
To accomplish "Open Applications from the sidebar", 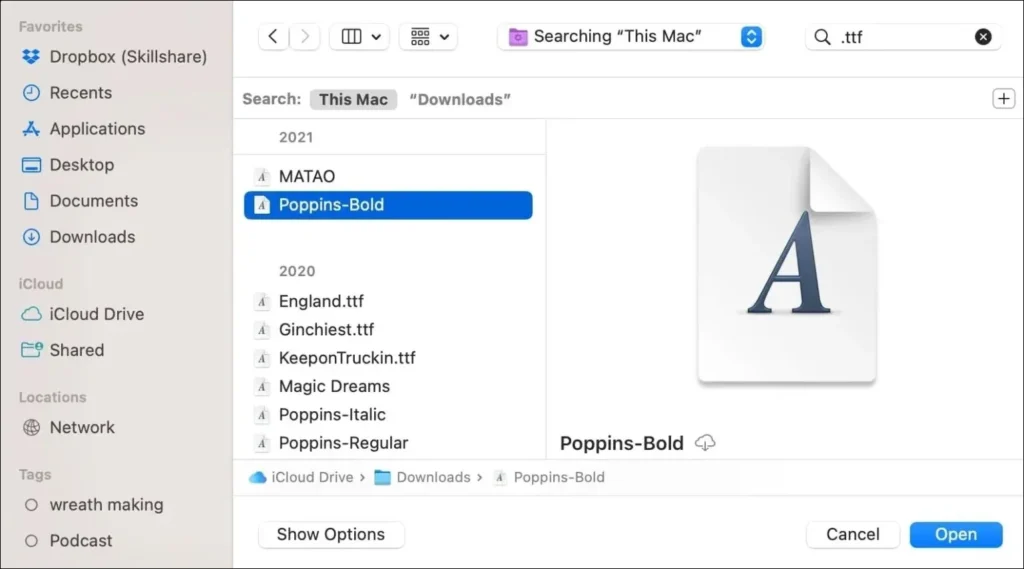I will coord(97,129).
